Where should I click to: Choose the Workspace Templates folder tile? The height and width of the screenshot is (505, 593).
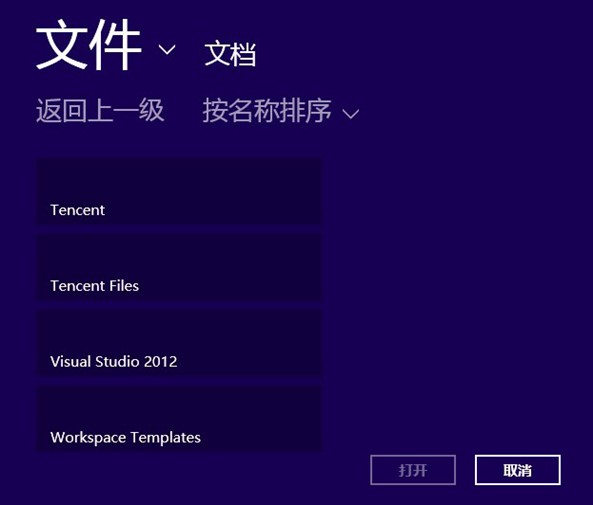pyautogui.click(x=179, y=419)
